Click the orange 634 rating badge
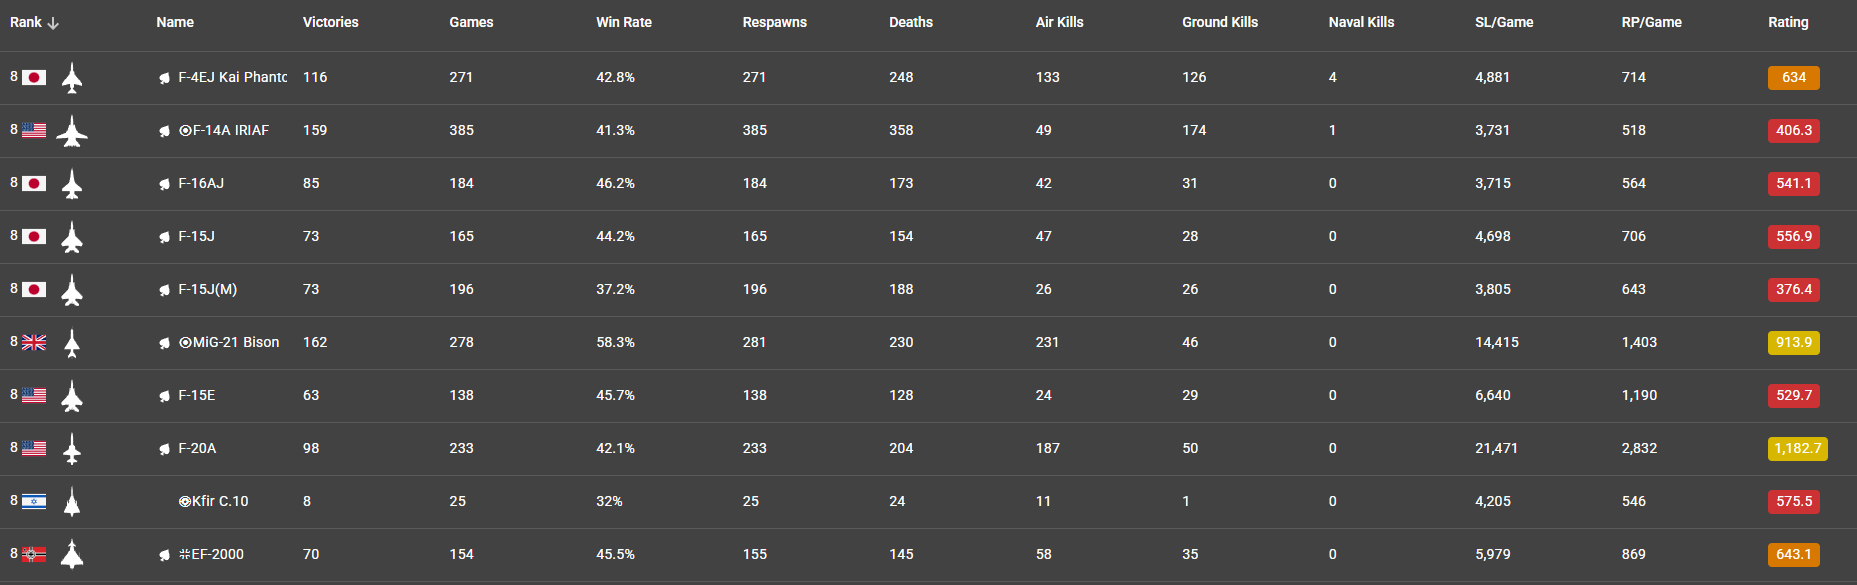 pos(1793,78)
